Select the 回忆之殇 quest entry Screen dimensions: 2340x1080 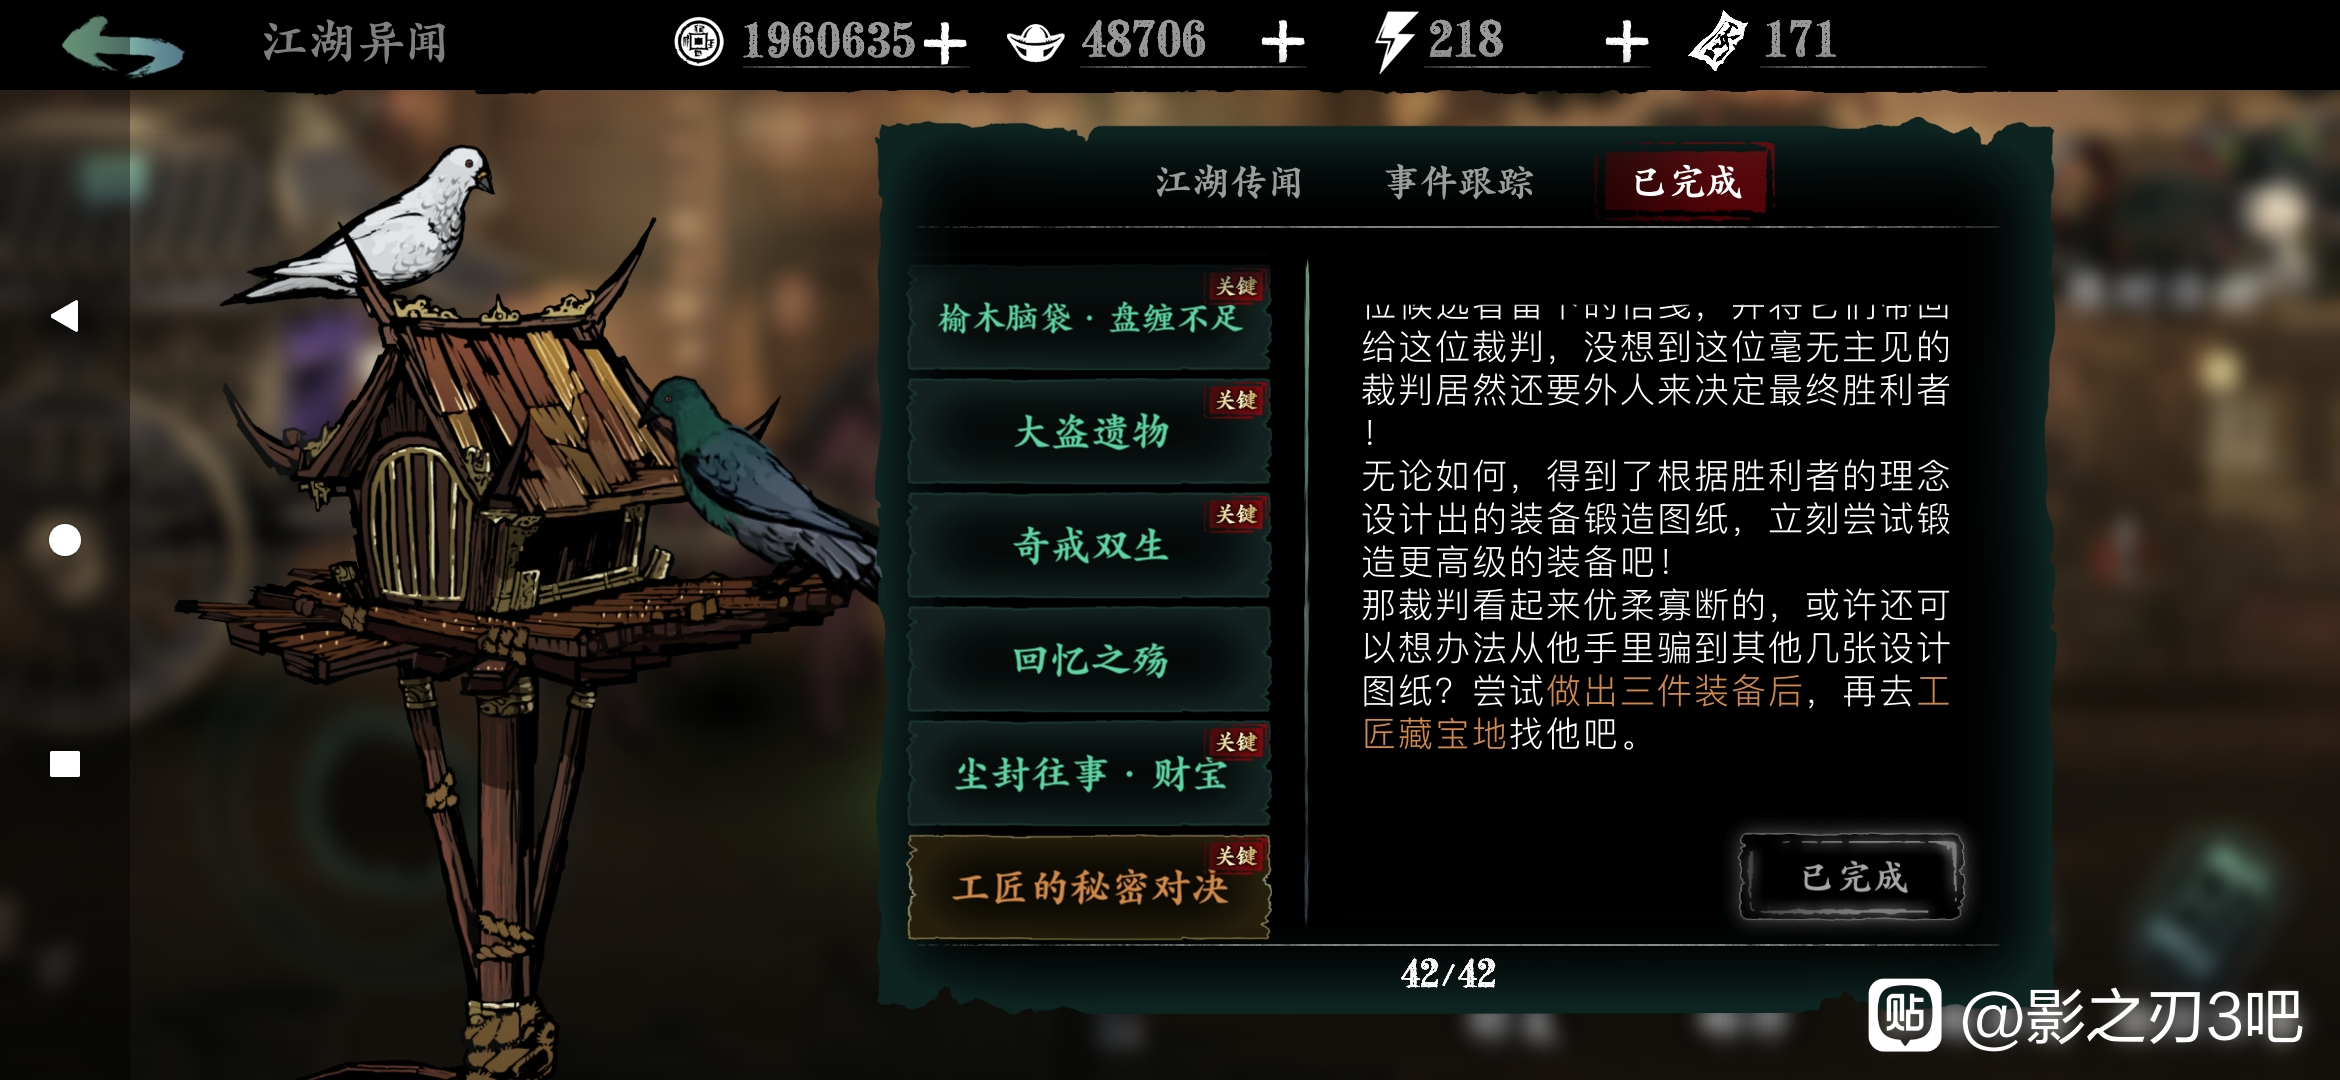click(1088, 660)
